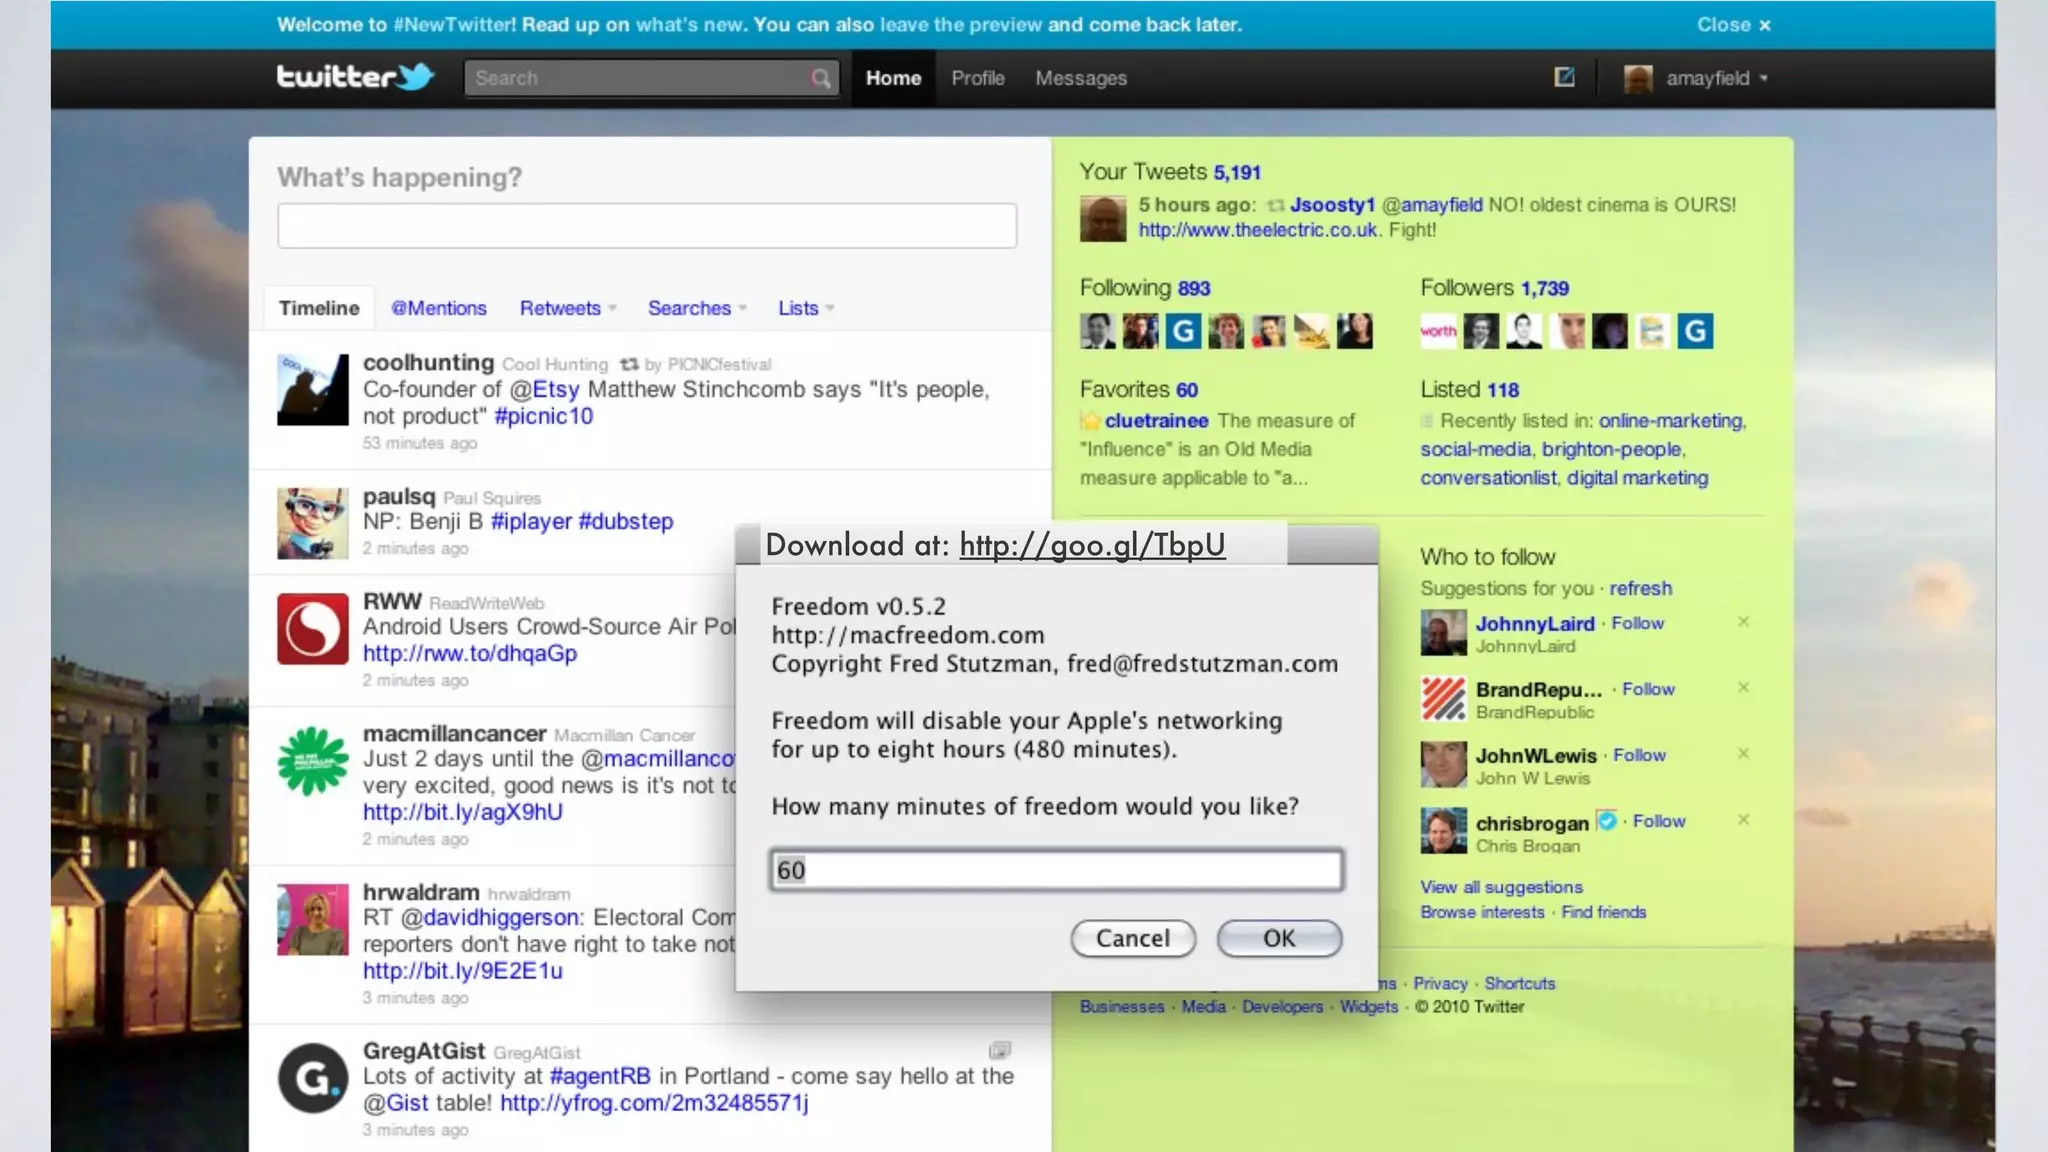Expand the Searches dropdown tab

[x=697, y=308]
